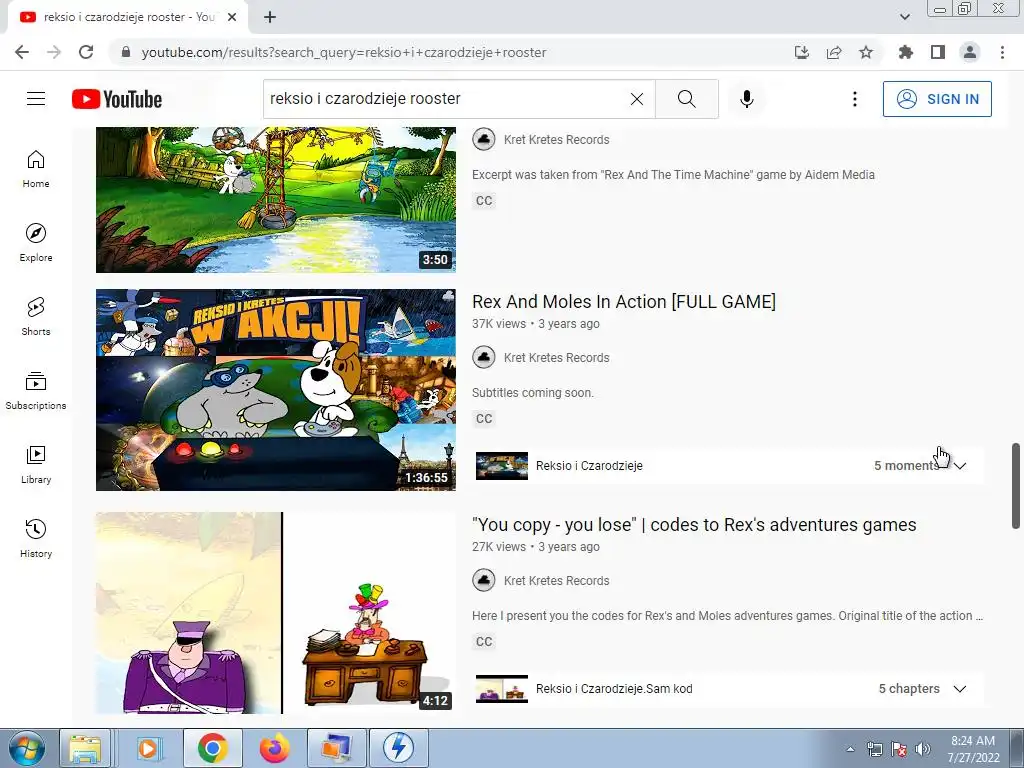Open Kret Kretes Records channel under codes video
Viewport: 1024px width, 768px height.
pyautogui.click(x=556, y=581)
